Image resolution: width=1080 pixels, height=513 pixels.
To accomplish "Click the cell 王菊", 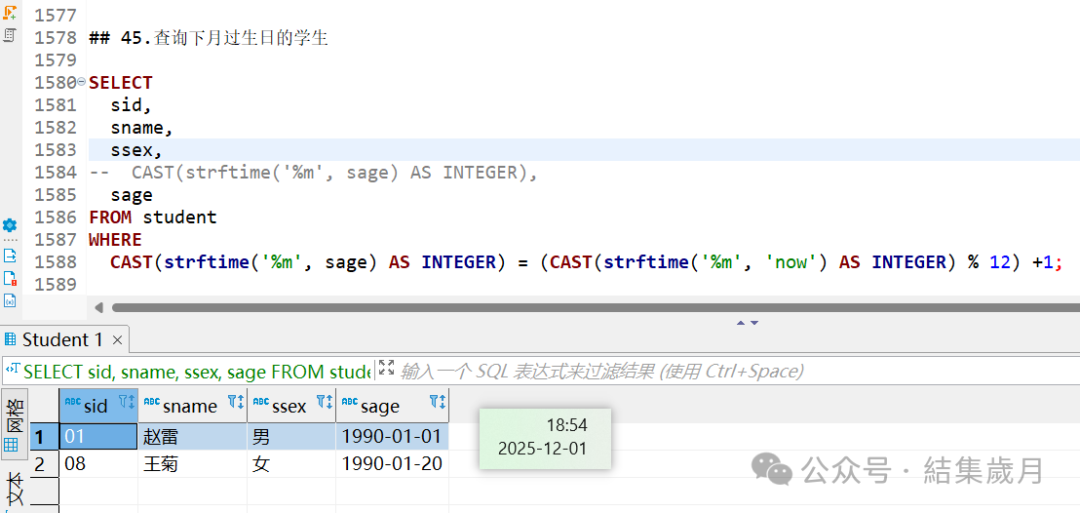I will point(193,464).
